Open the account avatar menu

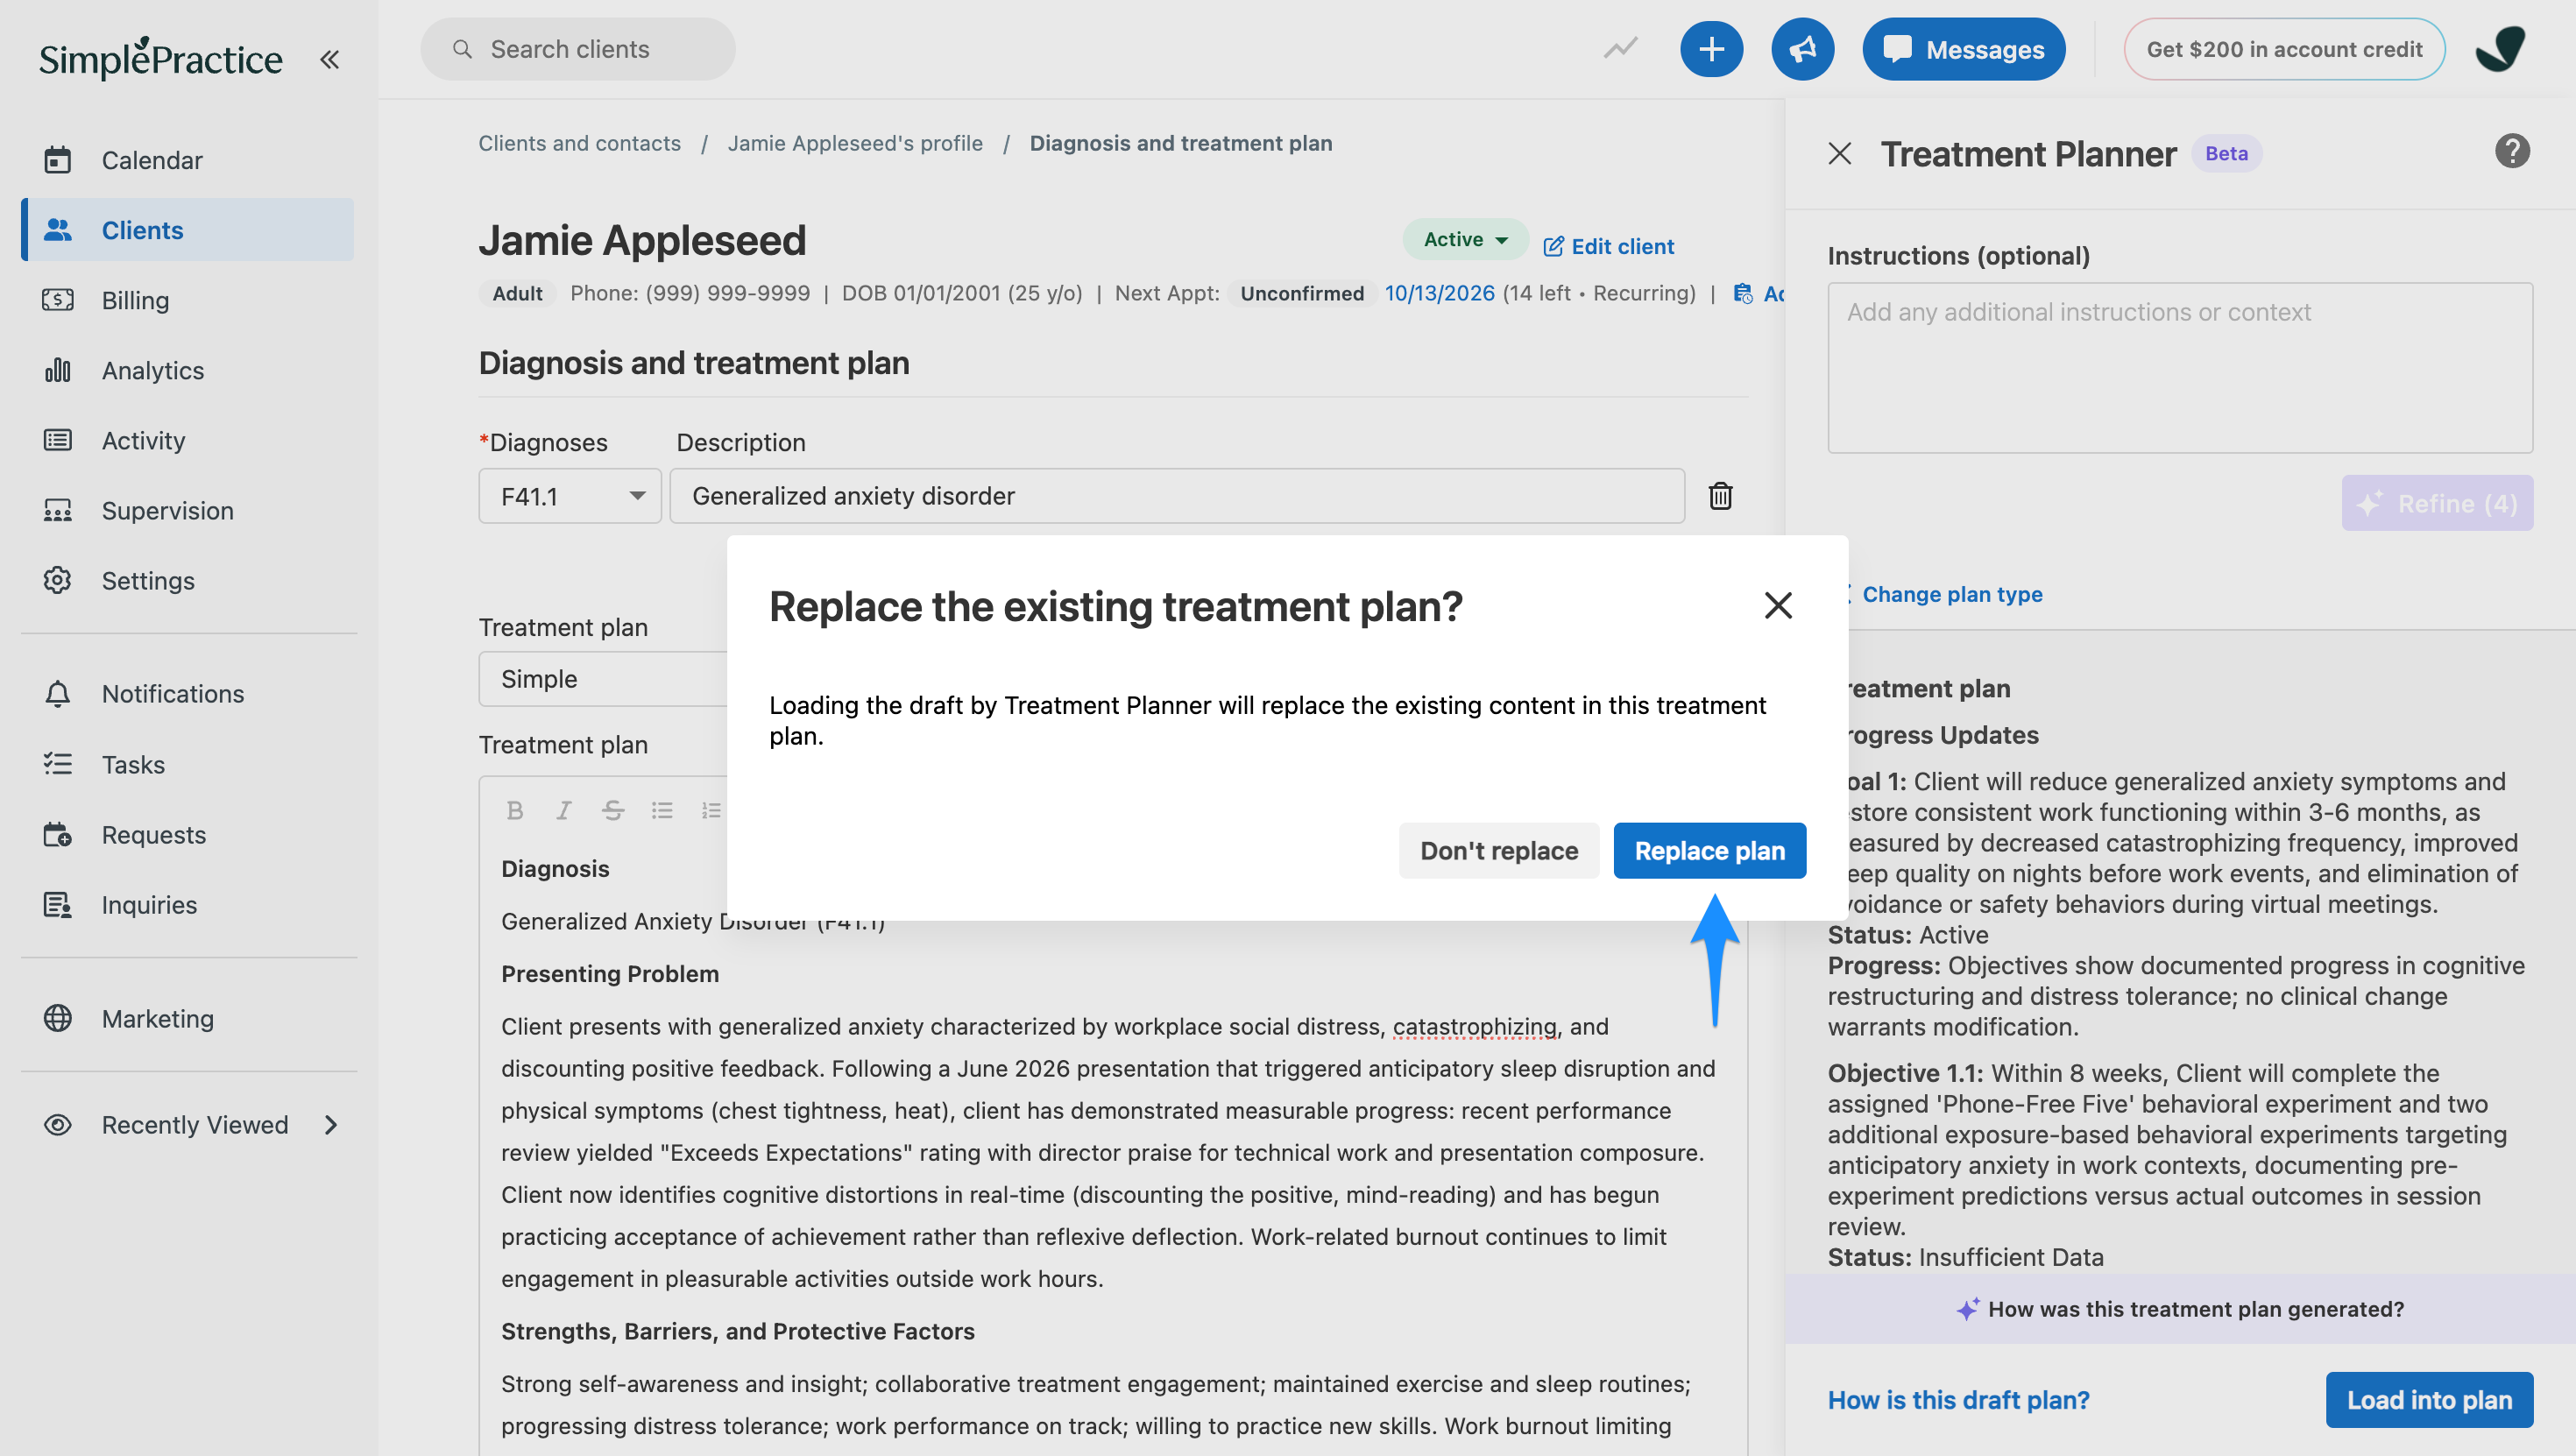[x=2500, y=49]
